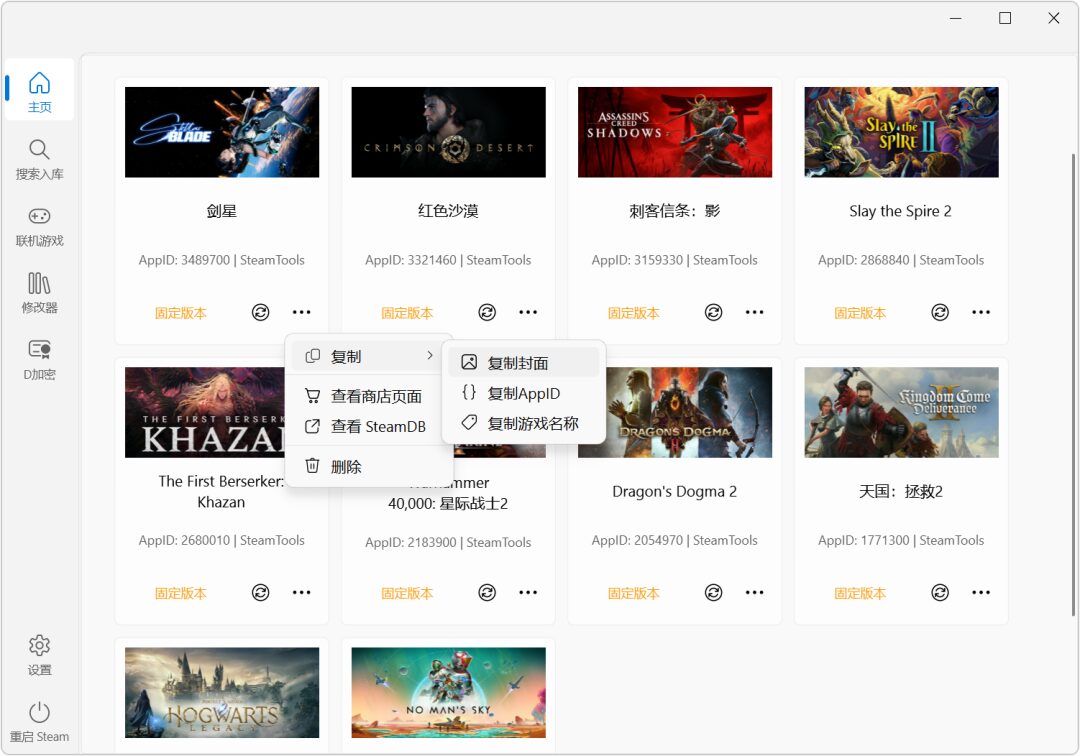
Task: Open more options for 刺客信条: 影
Action: (755, 313)
